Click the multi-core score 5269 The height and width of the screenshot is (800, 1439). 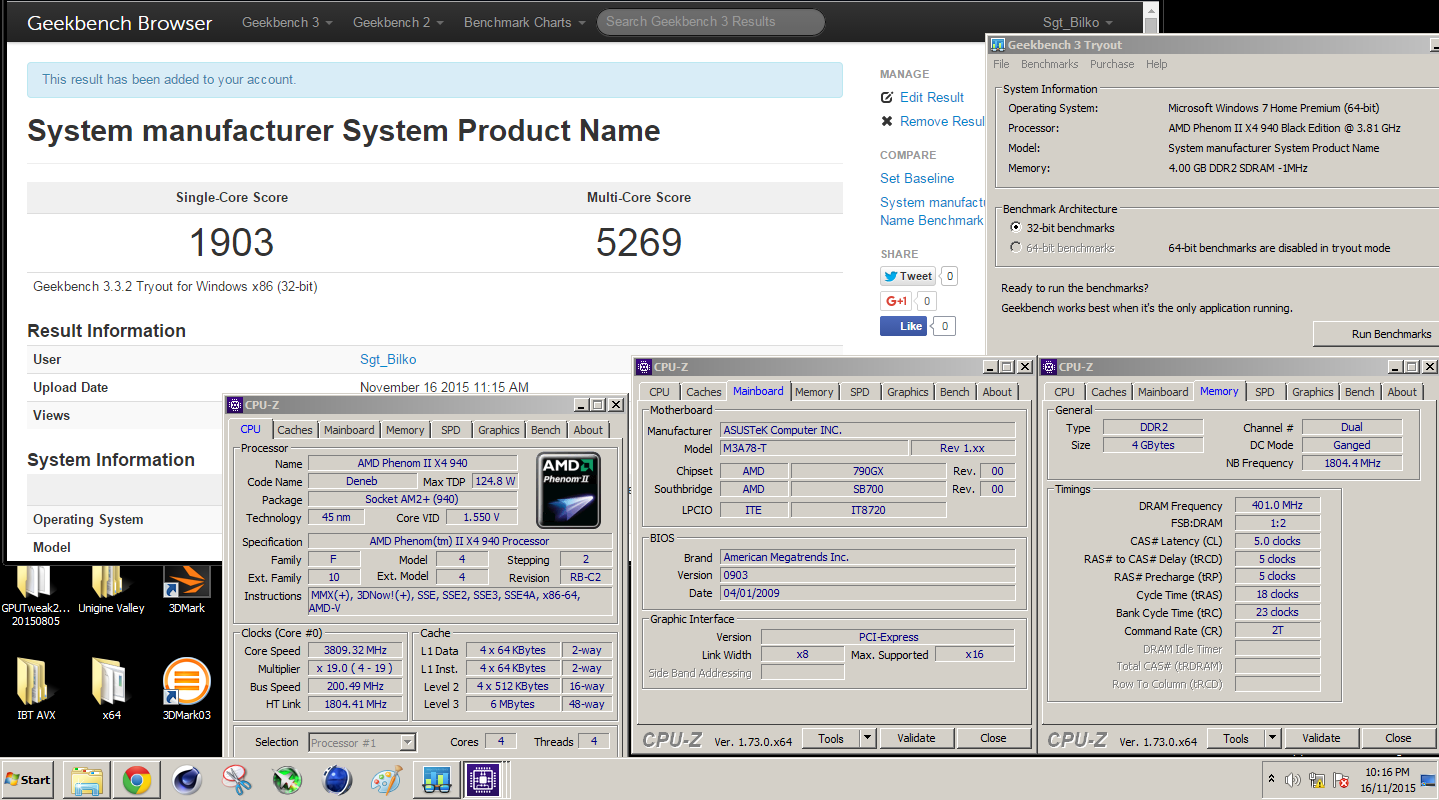pyautogui.click(x=638, y=242)
